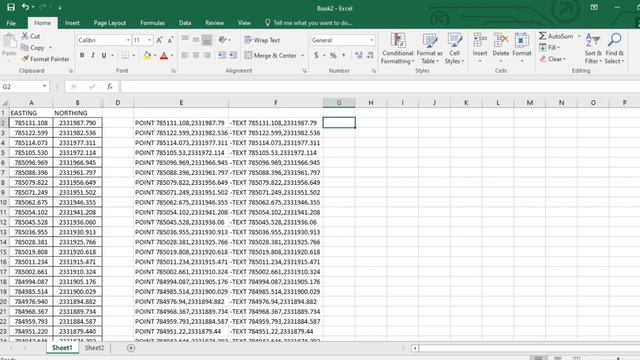Switch to the Sheet2 worksheet tab
The width and height of the screenshot is (640, 360).
tap(94, 348)
